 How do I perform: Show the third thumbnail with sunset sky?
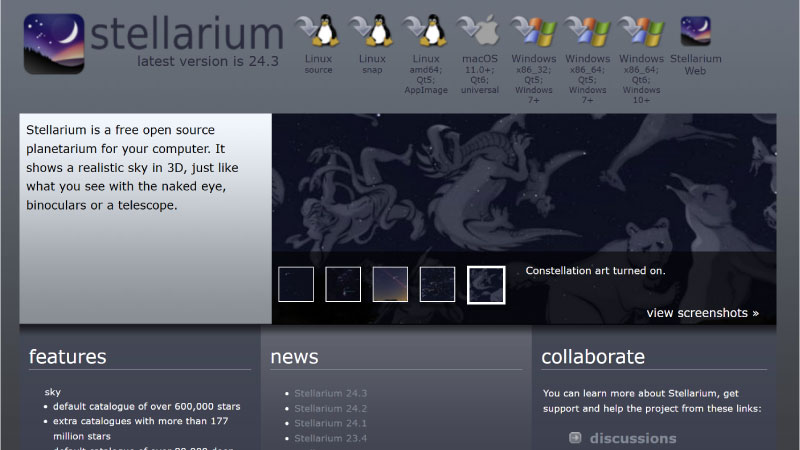(x=390, y=284)
